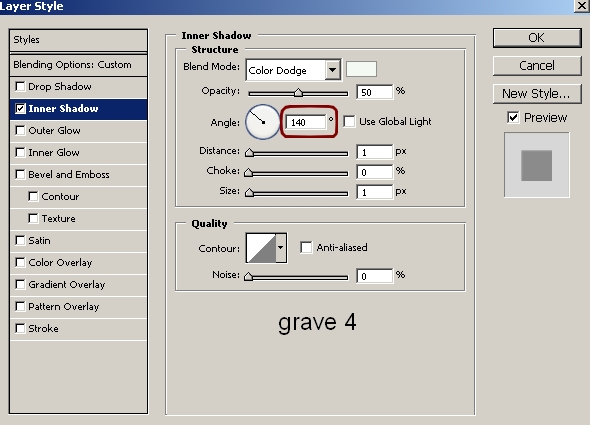
Task: Open the Styles list entry
Action: [78, 40]
